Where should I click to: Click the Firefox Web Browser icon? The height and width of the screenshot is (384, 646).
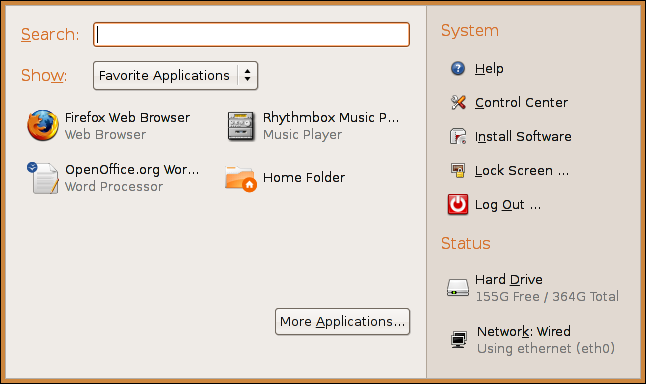pos(43,125)
